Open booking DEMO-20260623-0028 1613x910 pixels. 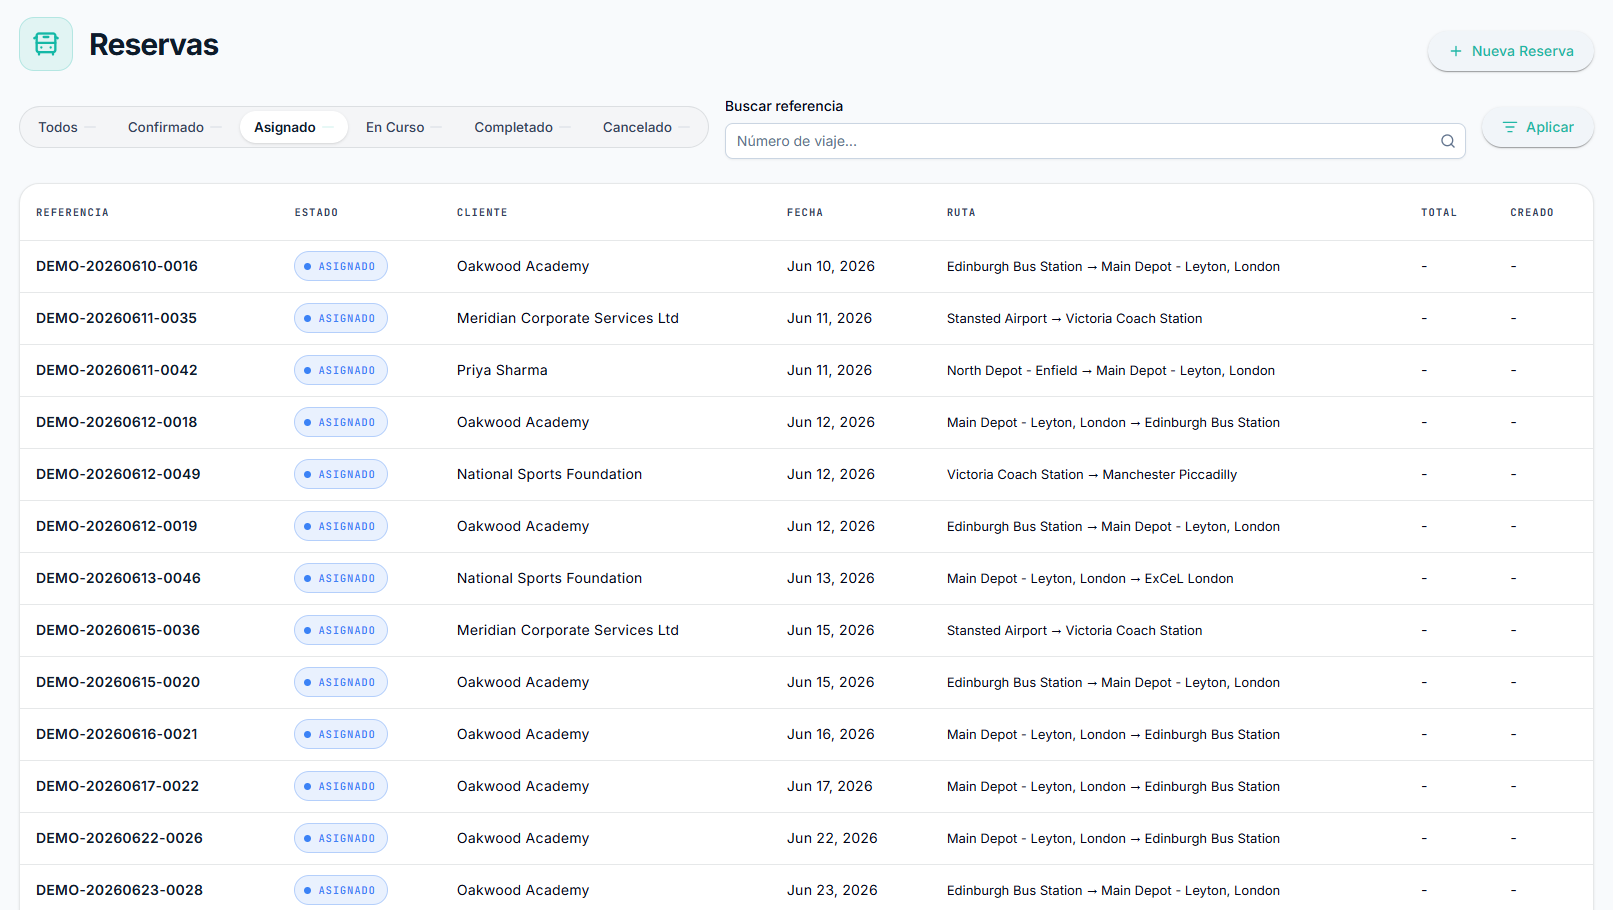[119, 890]
